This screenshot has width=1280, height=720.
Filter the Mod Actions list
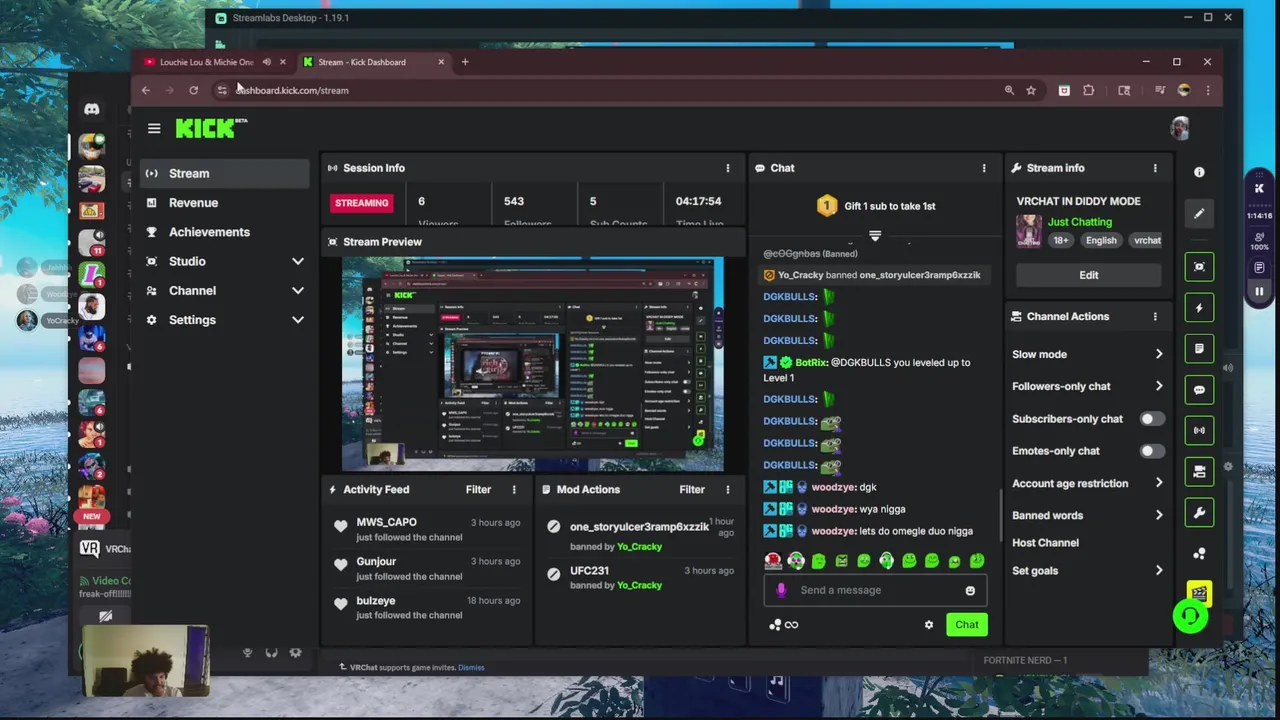[x=692, y=490]
